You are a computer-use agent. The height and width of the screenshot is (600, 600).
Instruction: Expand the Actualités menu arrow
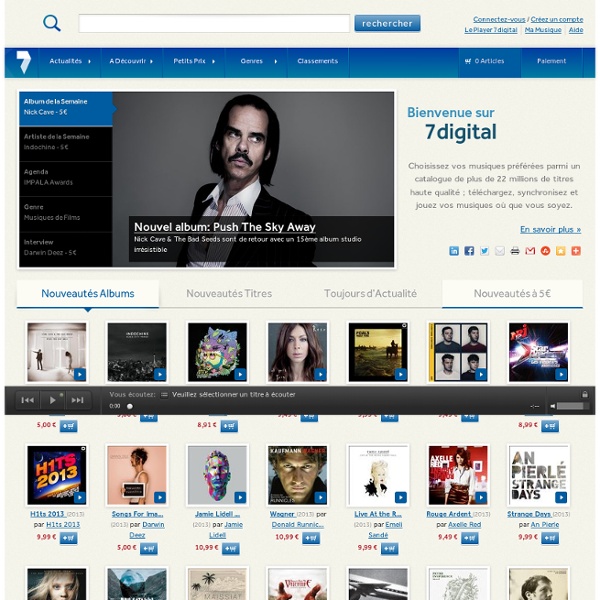point(89,61)
